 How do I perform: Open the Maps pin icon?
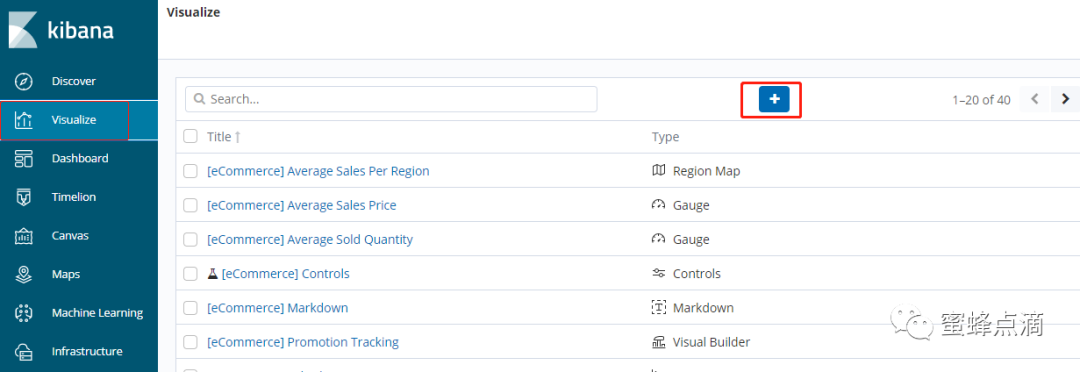click(23, 274)
